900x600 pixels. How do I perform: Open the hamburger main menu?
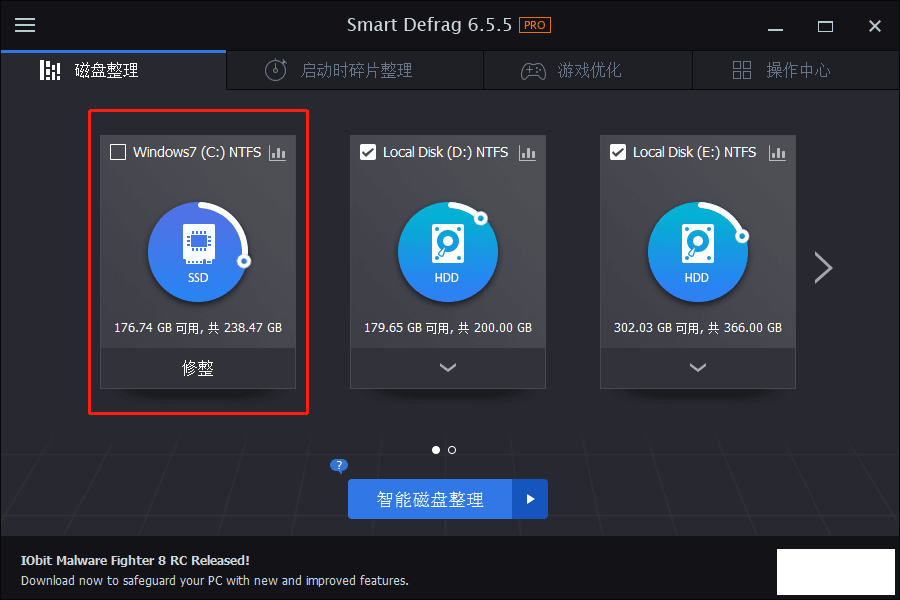pos(25,25)
